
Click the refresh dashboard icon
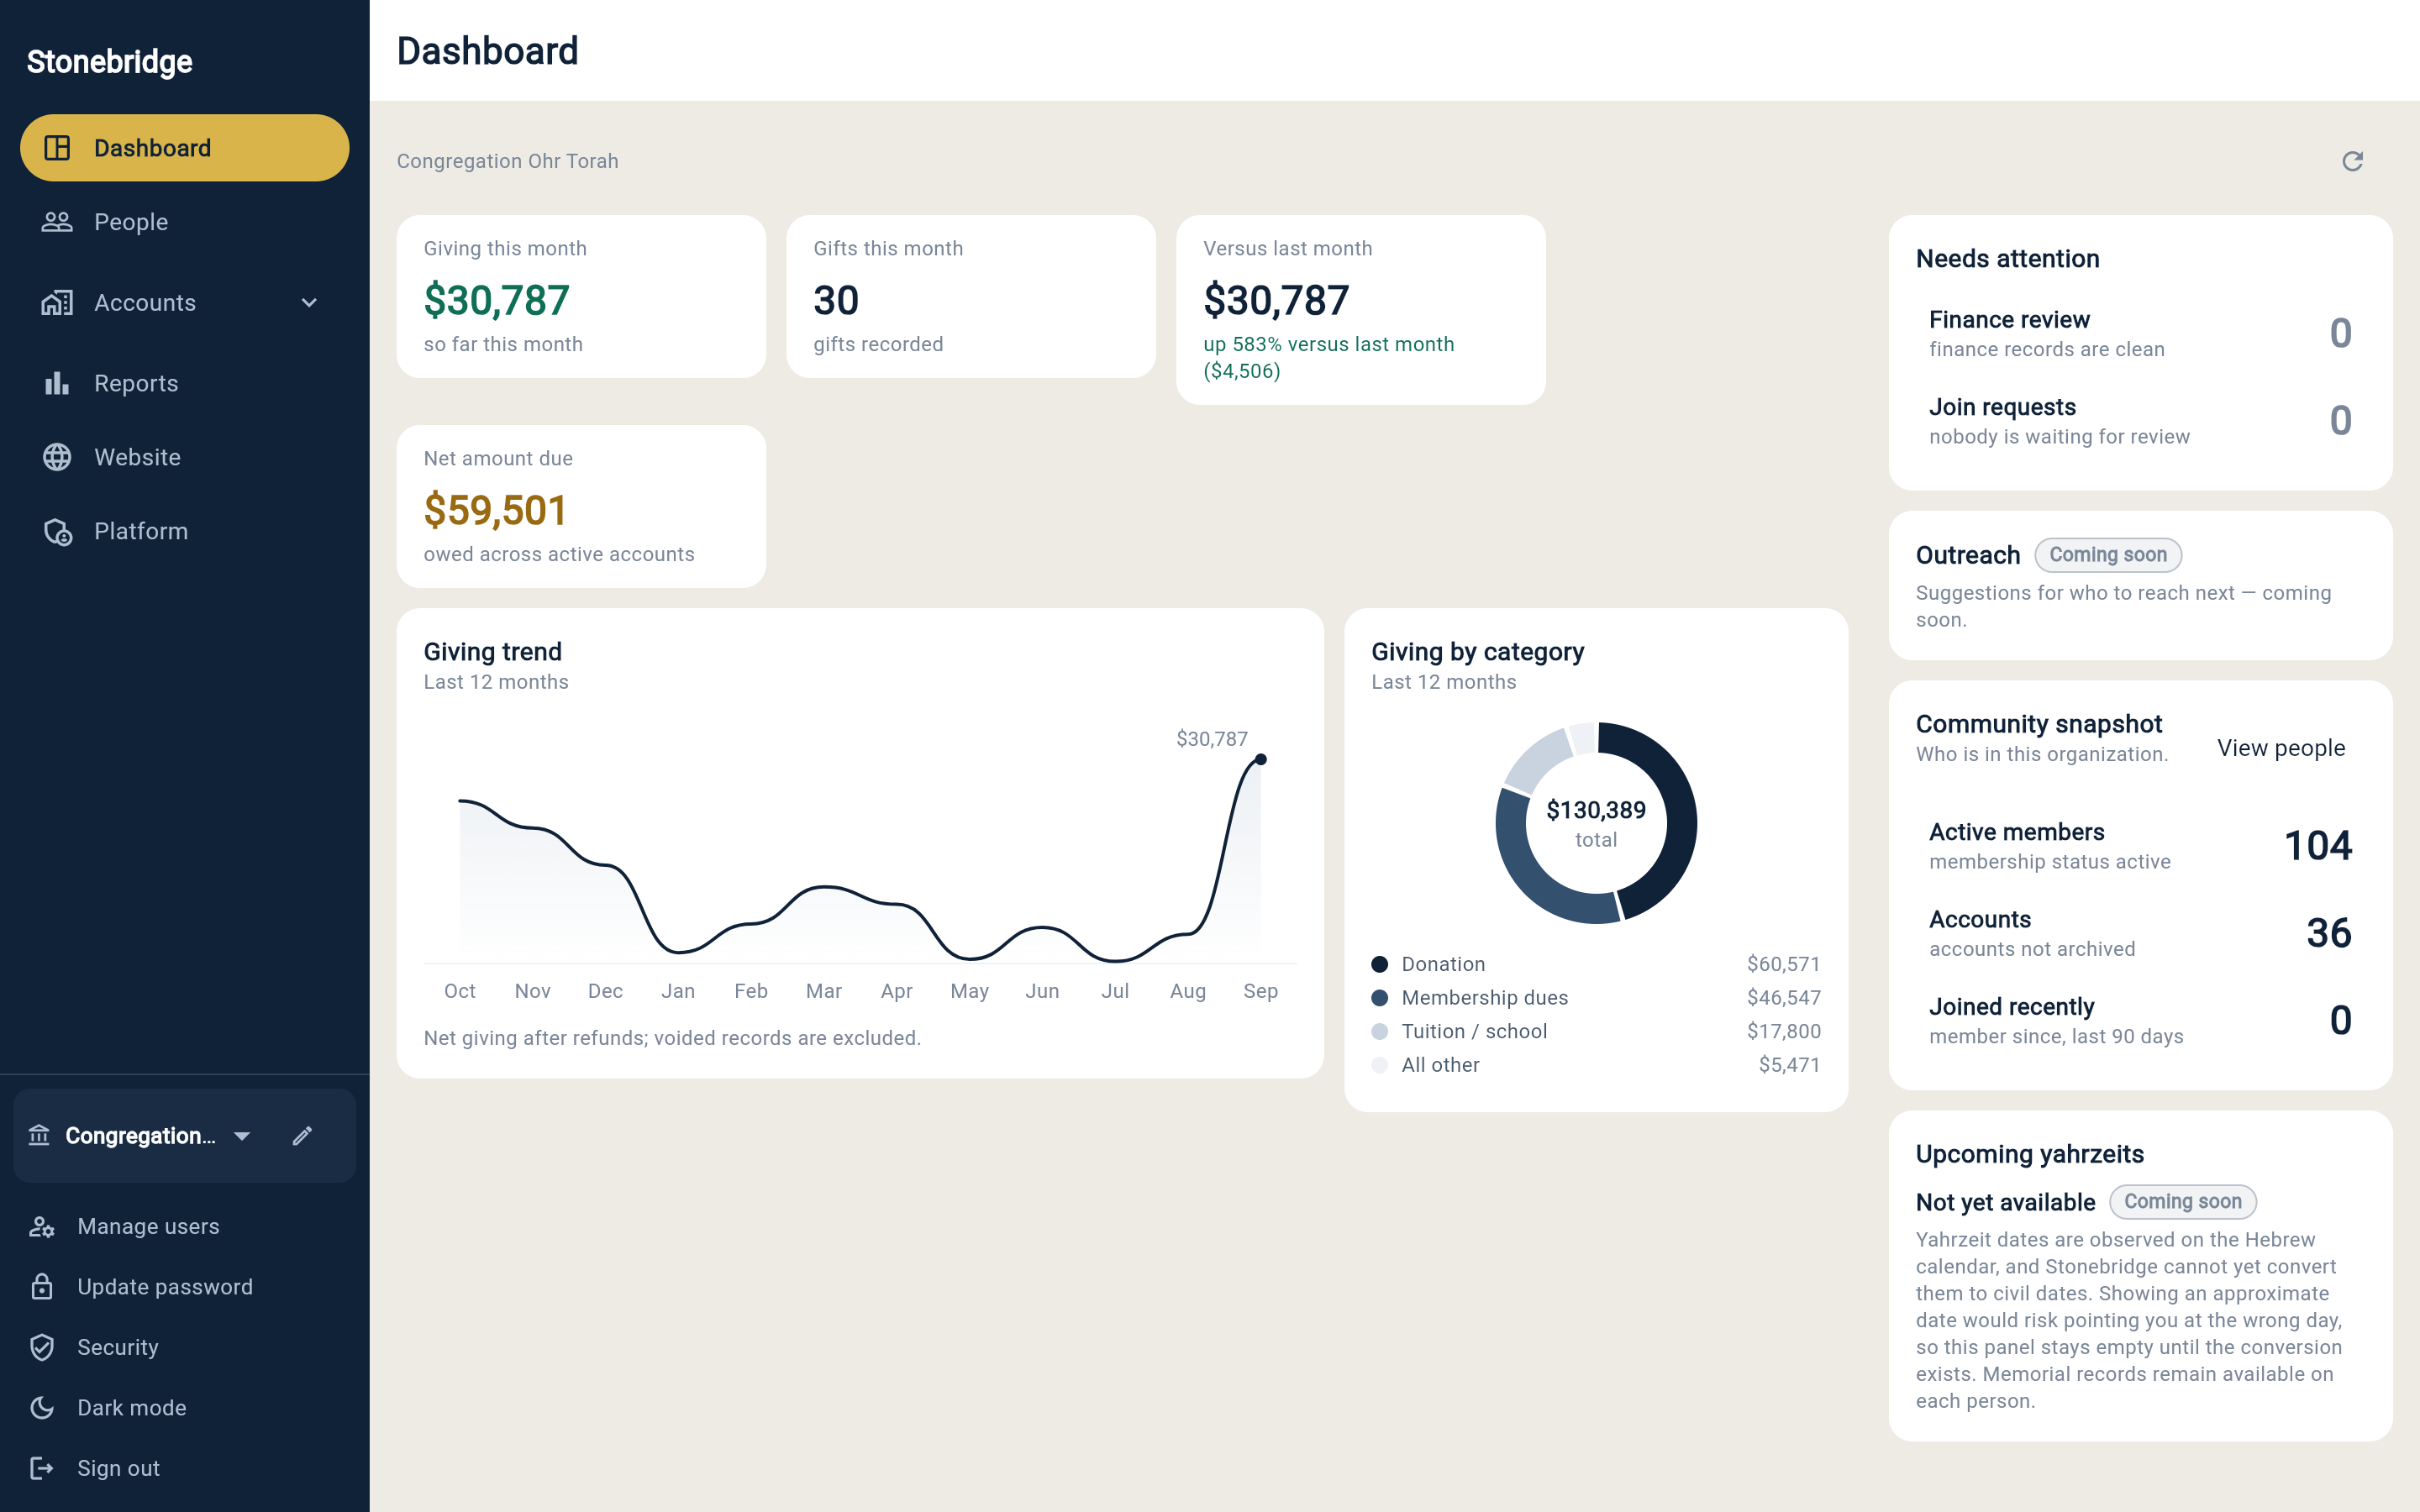pyautogui.click(x=2352, y=161)
